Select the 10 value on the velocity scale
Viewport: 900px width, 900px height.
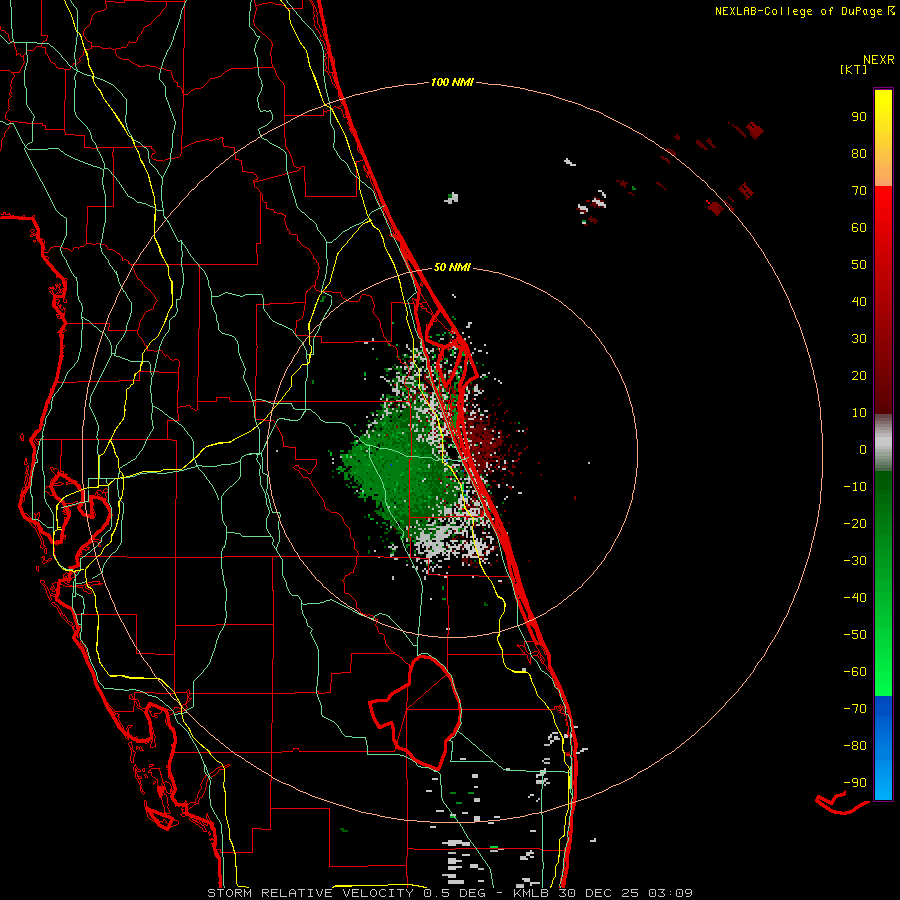click(x=859, y=413)
